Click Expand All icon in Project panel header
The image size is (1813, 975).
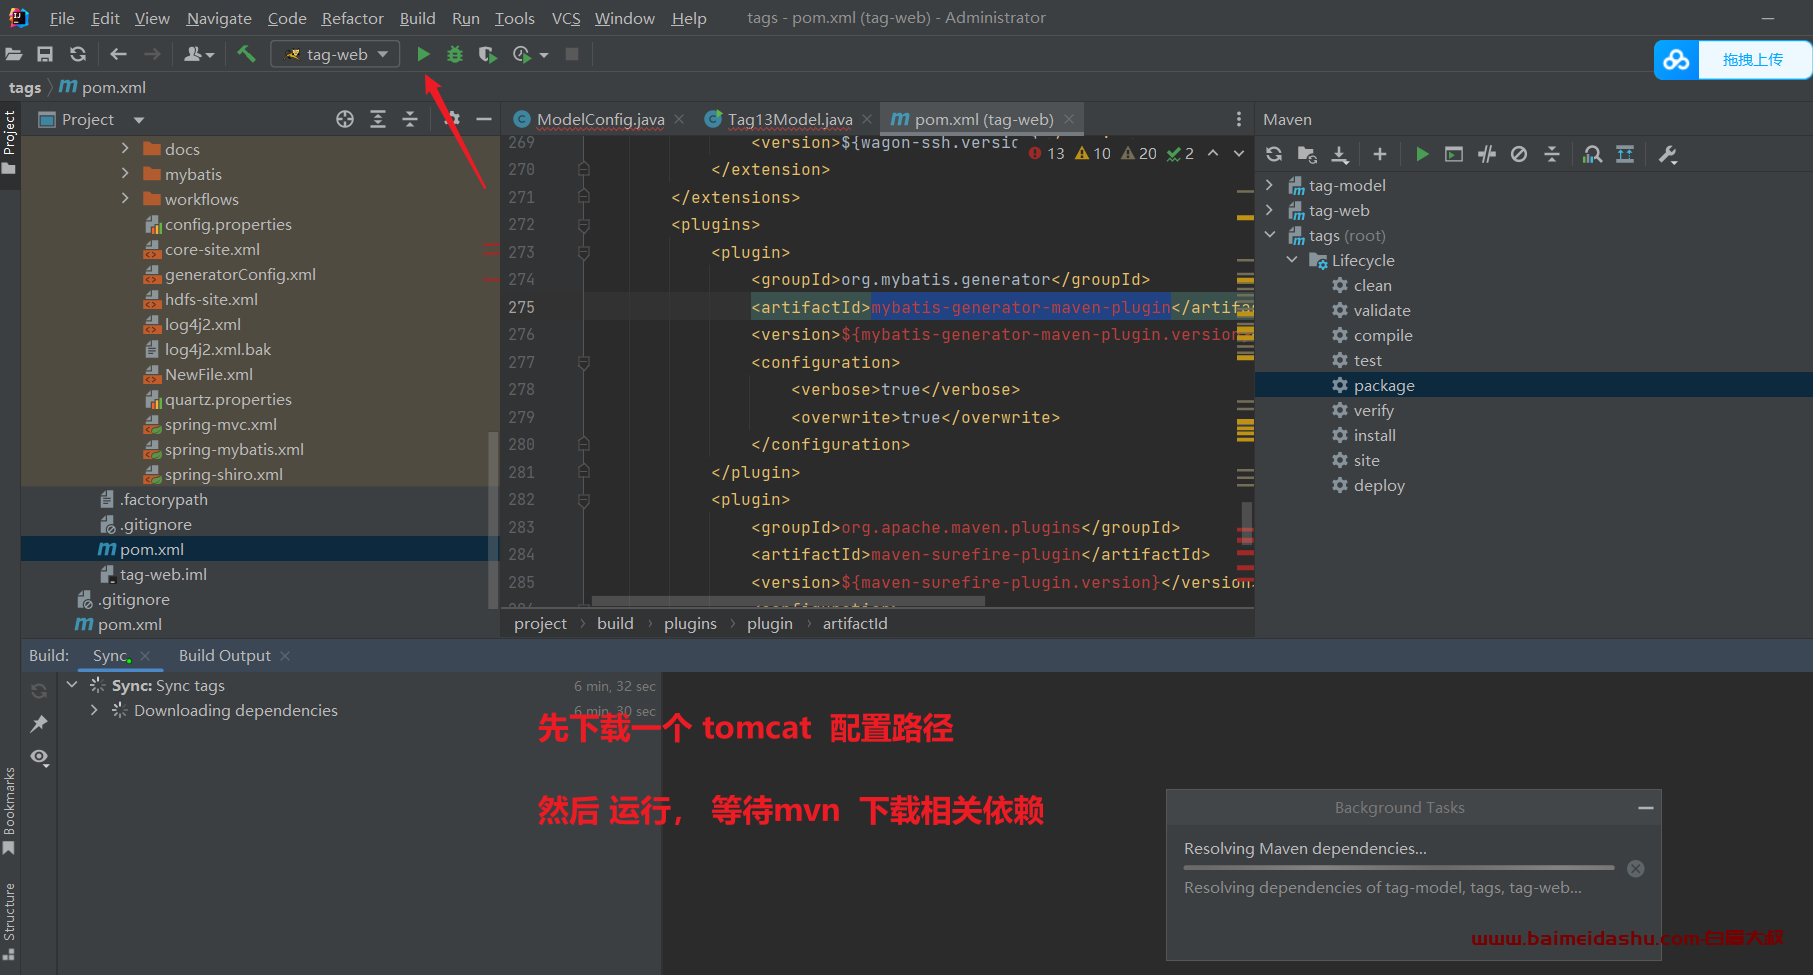pos(378,119)
